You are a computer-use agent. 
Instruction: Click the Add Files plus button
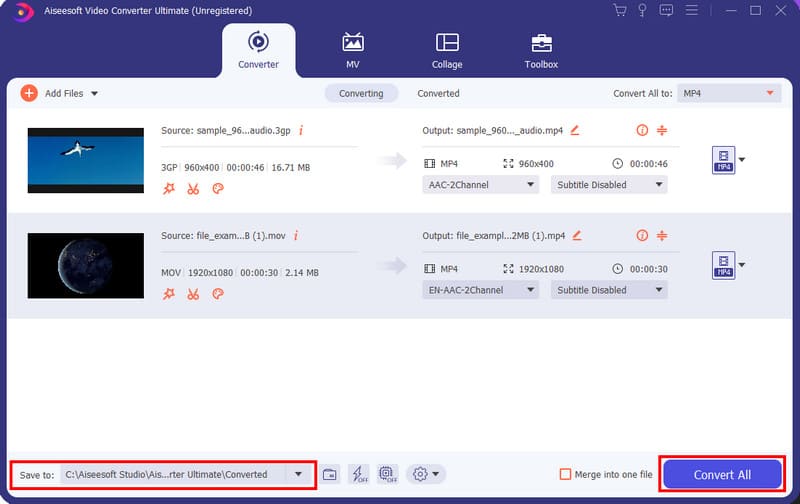pyautogui.click(x=29, y=93)
